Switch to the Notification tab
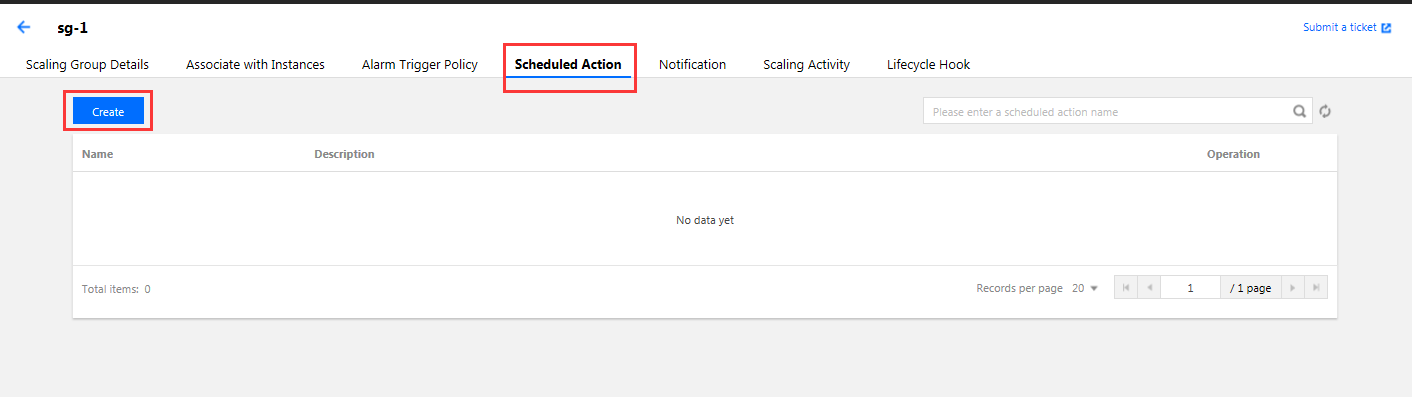Image resolution: width=1412 pixels, height=397 pixels. click(x=692, y=64)
